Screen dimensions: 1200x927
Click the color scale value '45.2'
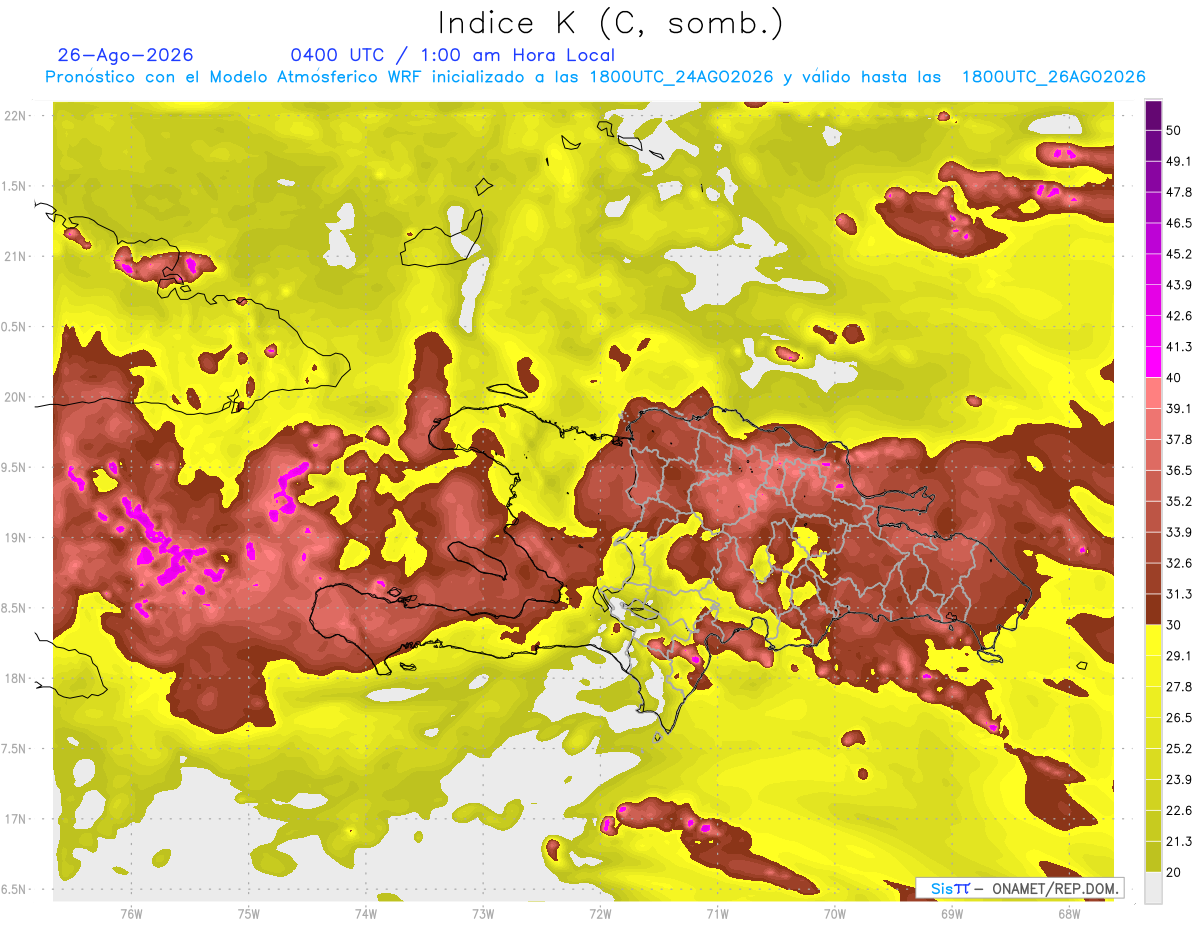[x=1178, y=254]
